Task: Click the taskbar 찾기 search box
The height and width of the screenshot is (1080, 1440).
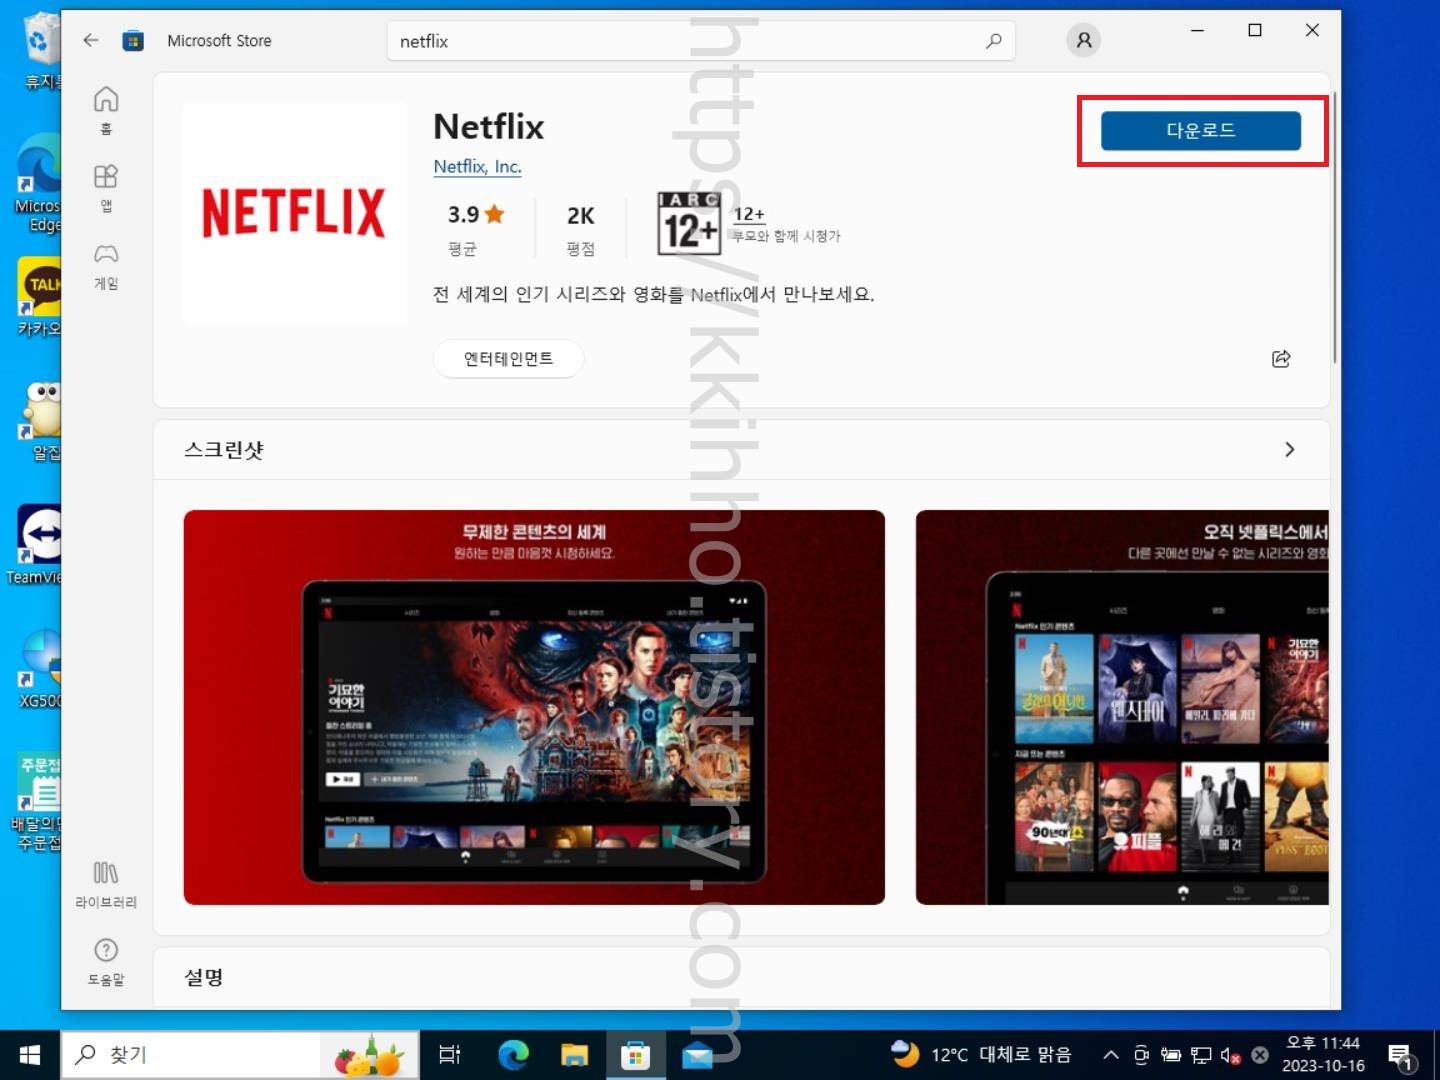Action: 240,1055
